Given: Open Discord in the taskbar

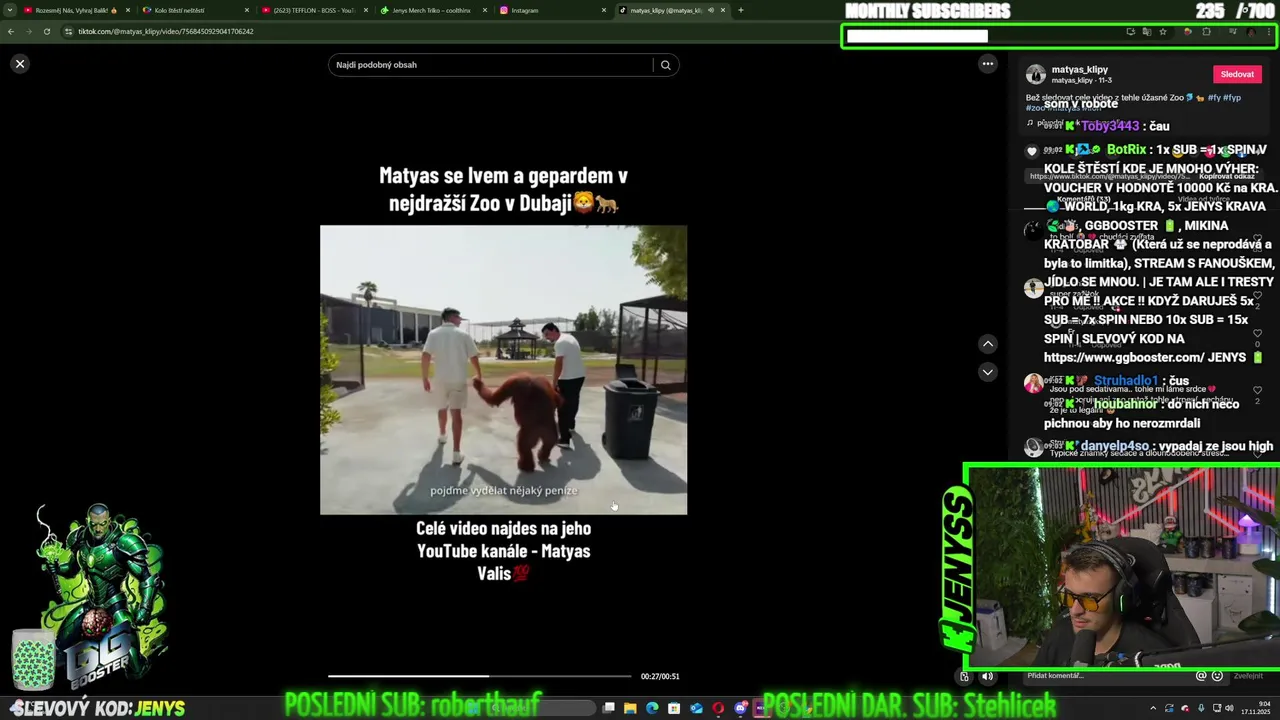Looking at the screenshot, I should pyautogui.click(x=740, y=708).
